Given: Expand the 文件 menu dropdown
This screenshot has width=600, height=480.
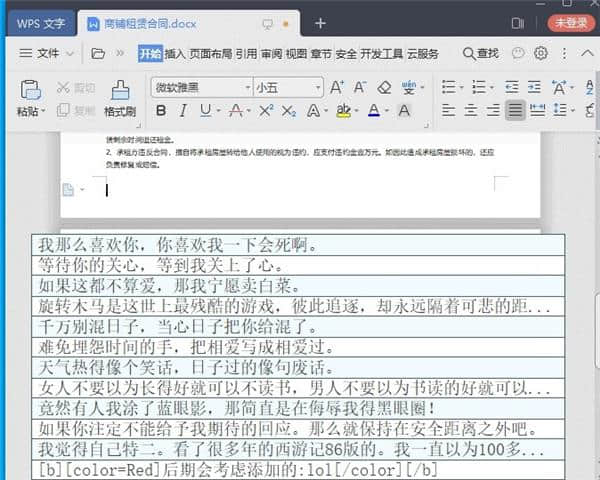Looking at the screenshot, I should 48,54.
